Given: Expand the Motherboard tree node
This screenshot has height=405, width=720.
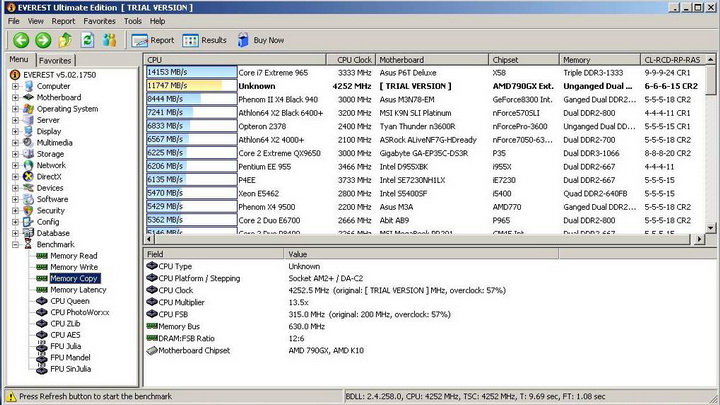Looking at the screenshot, I should 15,97.
